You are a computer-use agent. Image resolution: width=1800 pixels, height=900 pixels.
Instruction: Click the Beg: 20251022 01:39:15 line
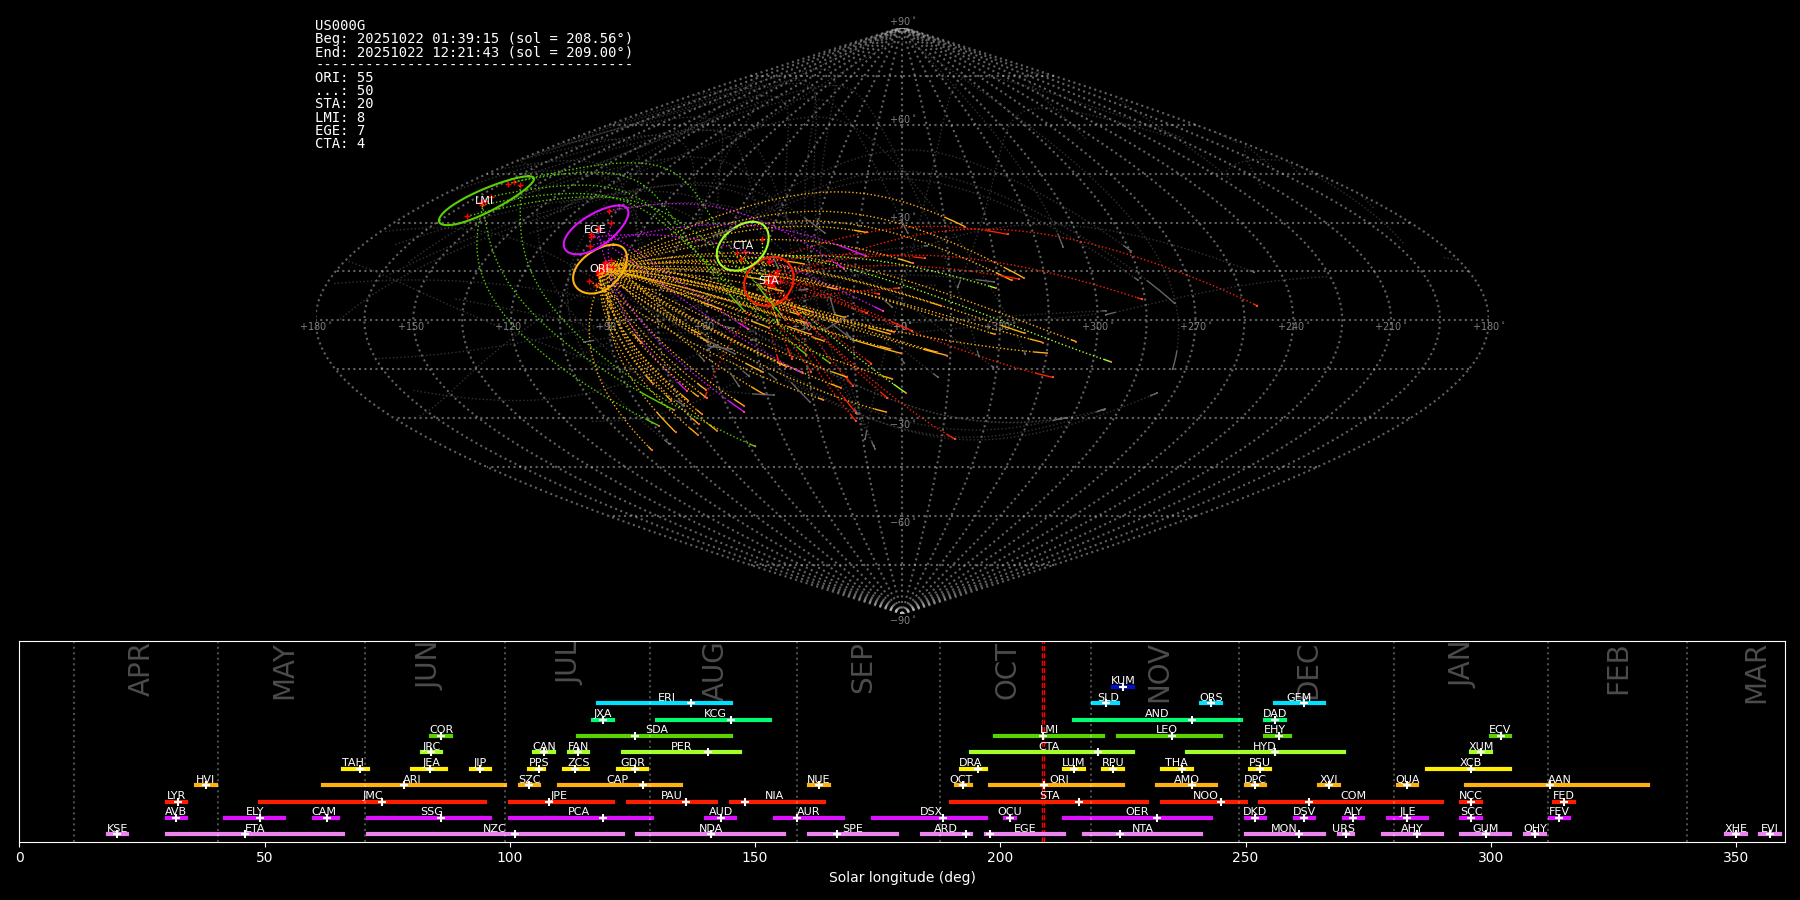click(474, 39)
